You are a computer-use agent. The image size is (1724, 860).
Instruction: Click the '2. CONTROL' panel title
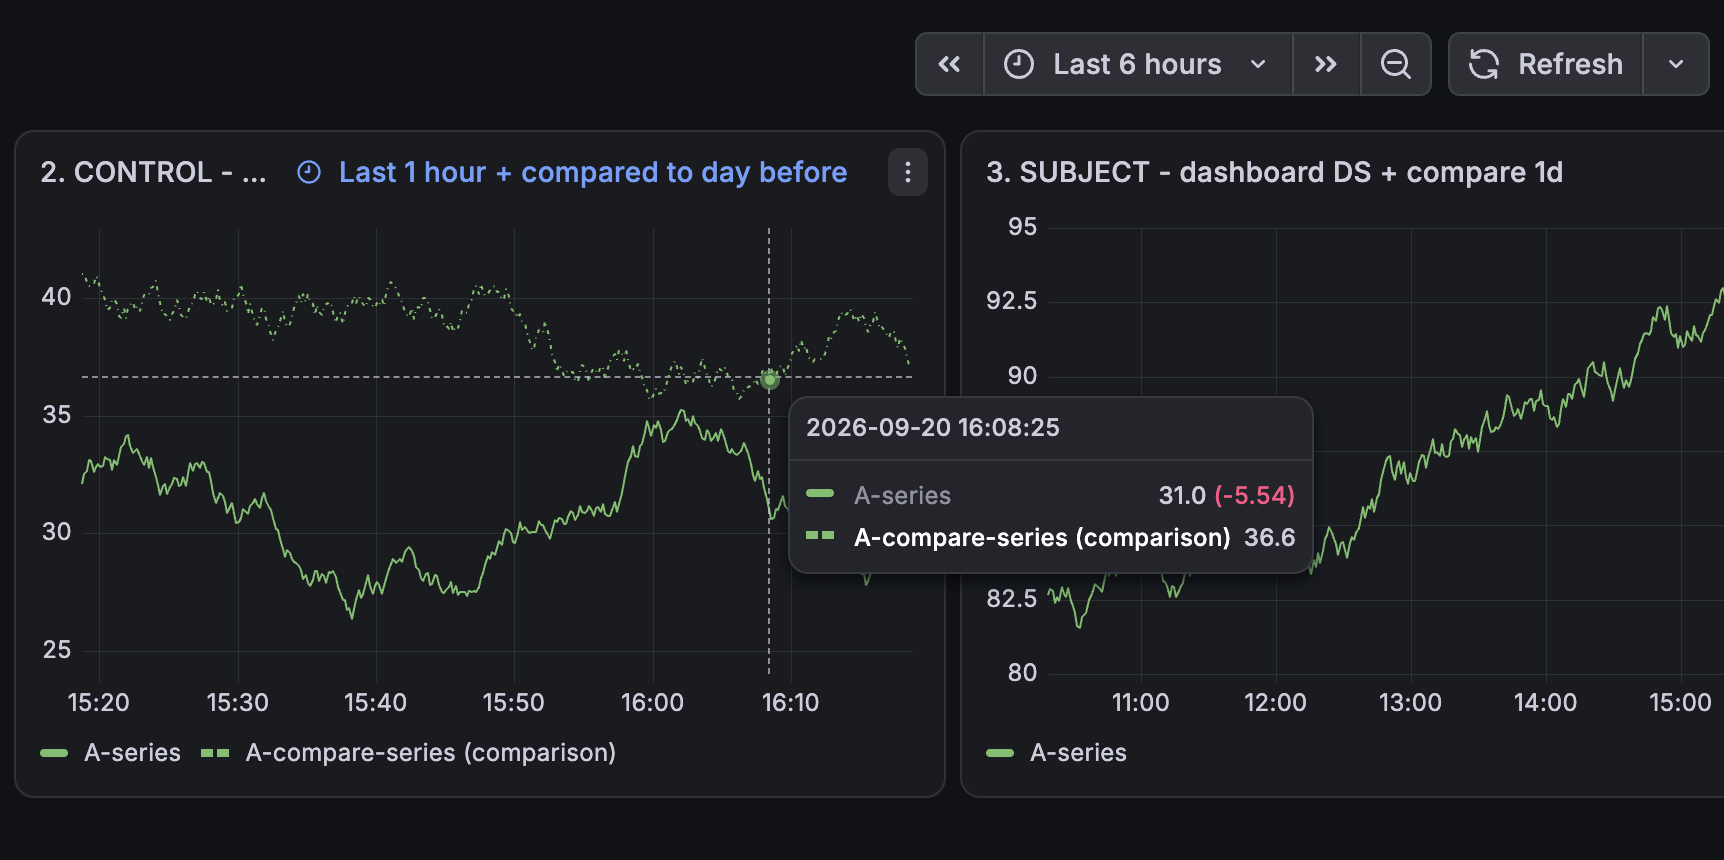pyautogui.click(x=154, y=172)
